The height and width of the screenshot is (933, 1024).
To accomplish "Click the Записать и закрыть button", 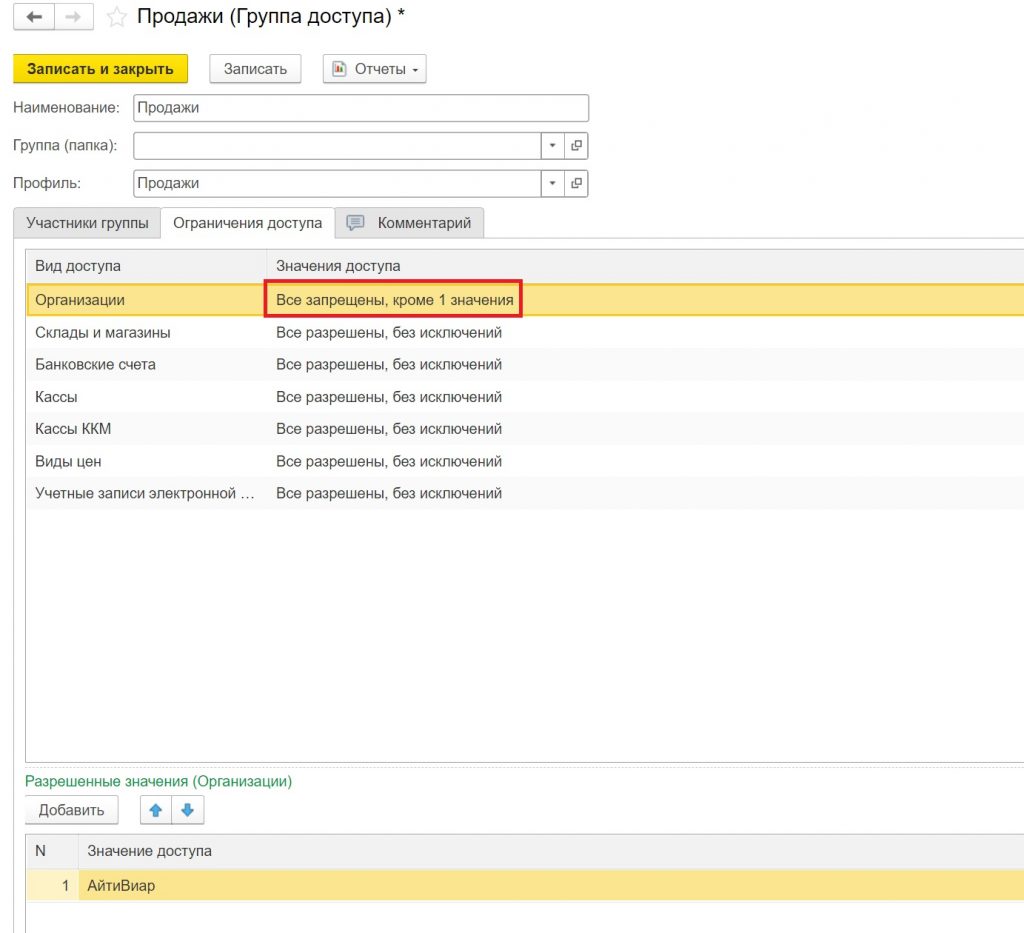I will coord(101,69).
